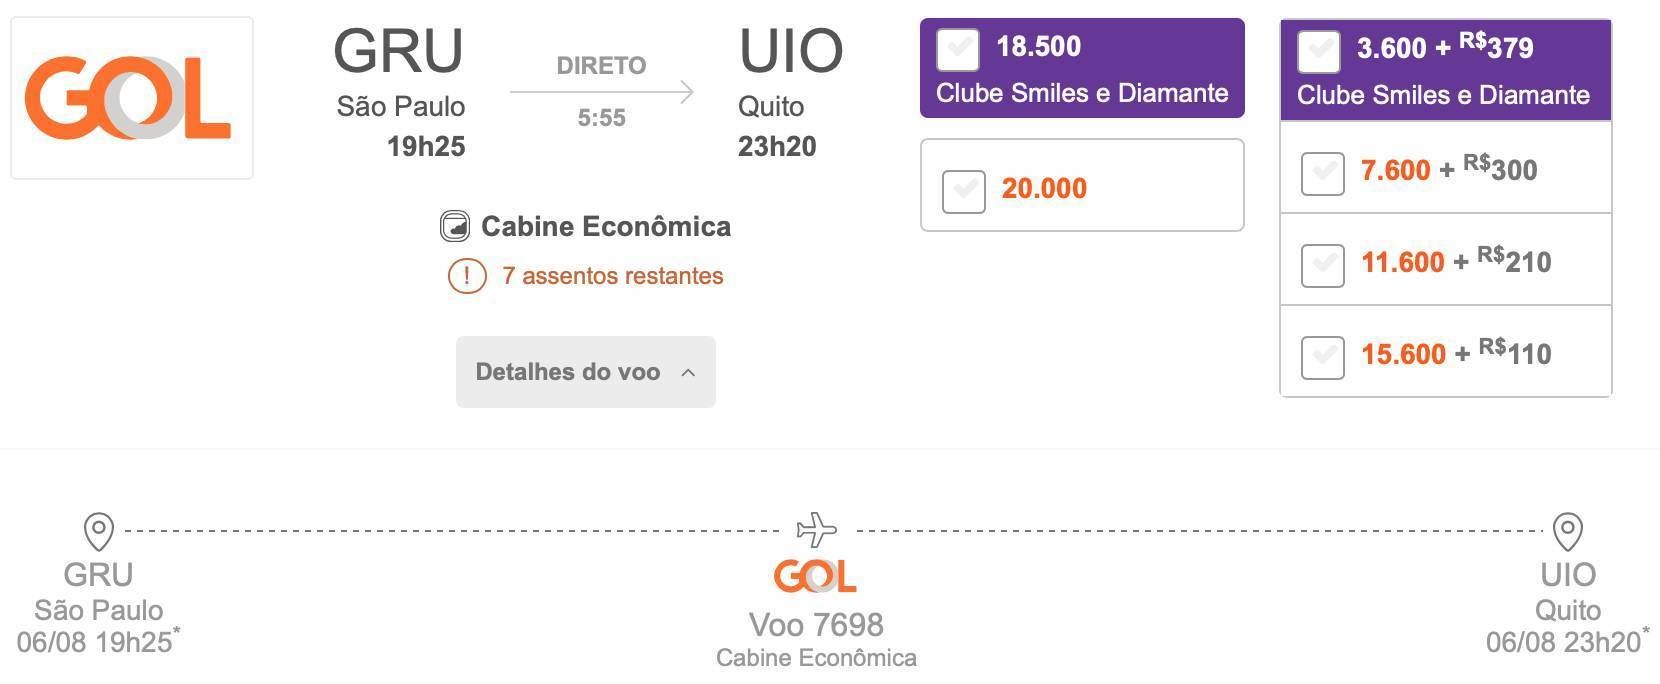
Task: Click the 7 assentos restantes warning text
Action: (x=613, y=276)
